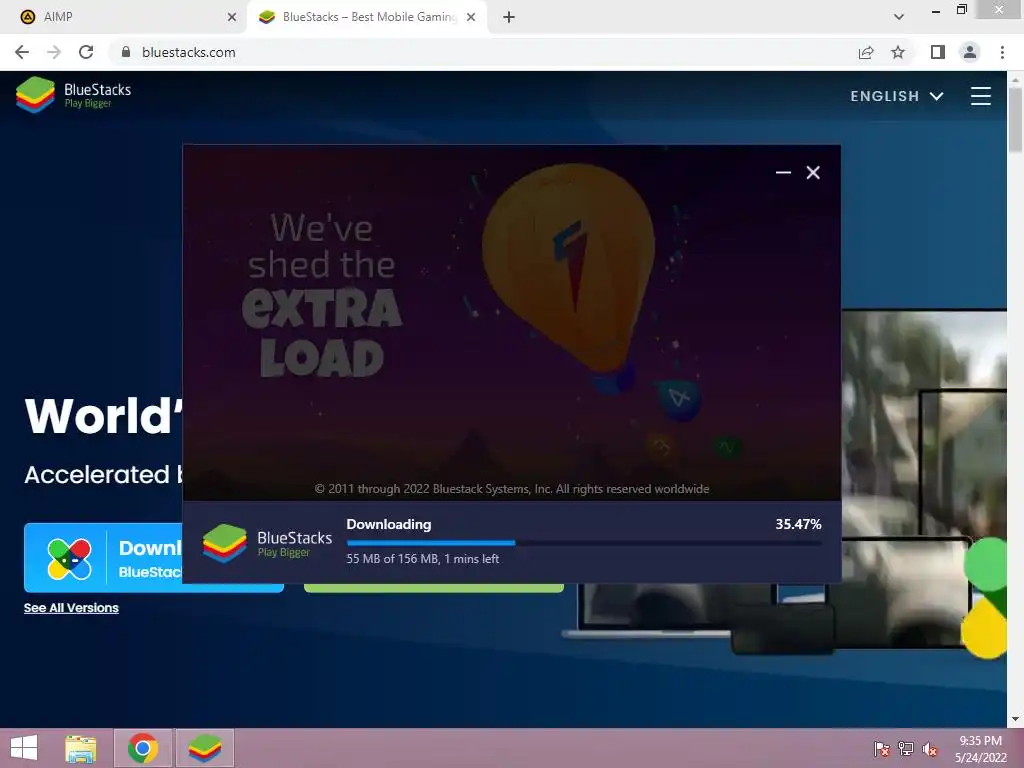
Task: Open Chrome profile avatar
Action: [x=970, y=52]
